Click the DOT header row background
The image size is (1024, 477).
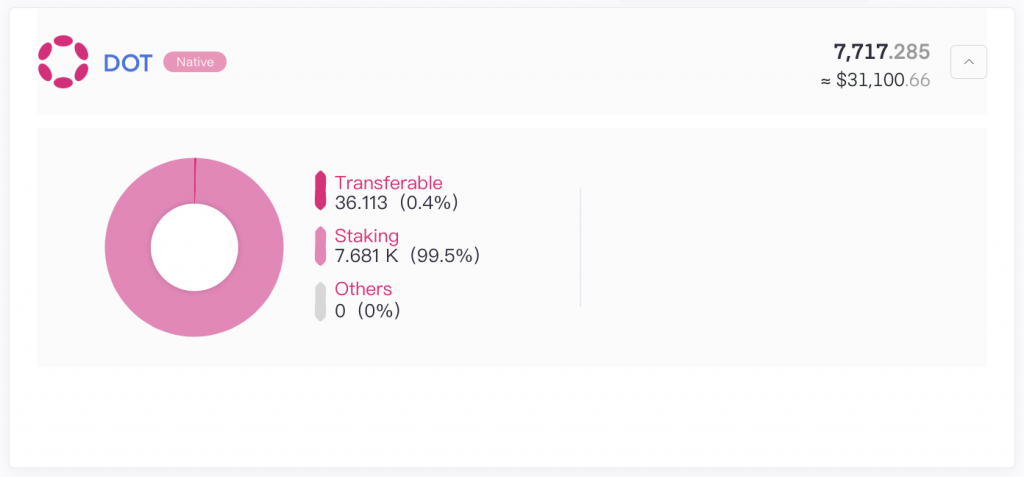[512, 62]
